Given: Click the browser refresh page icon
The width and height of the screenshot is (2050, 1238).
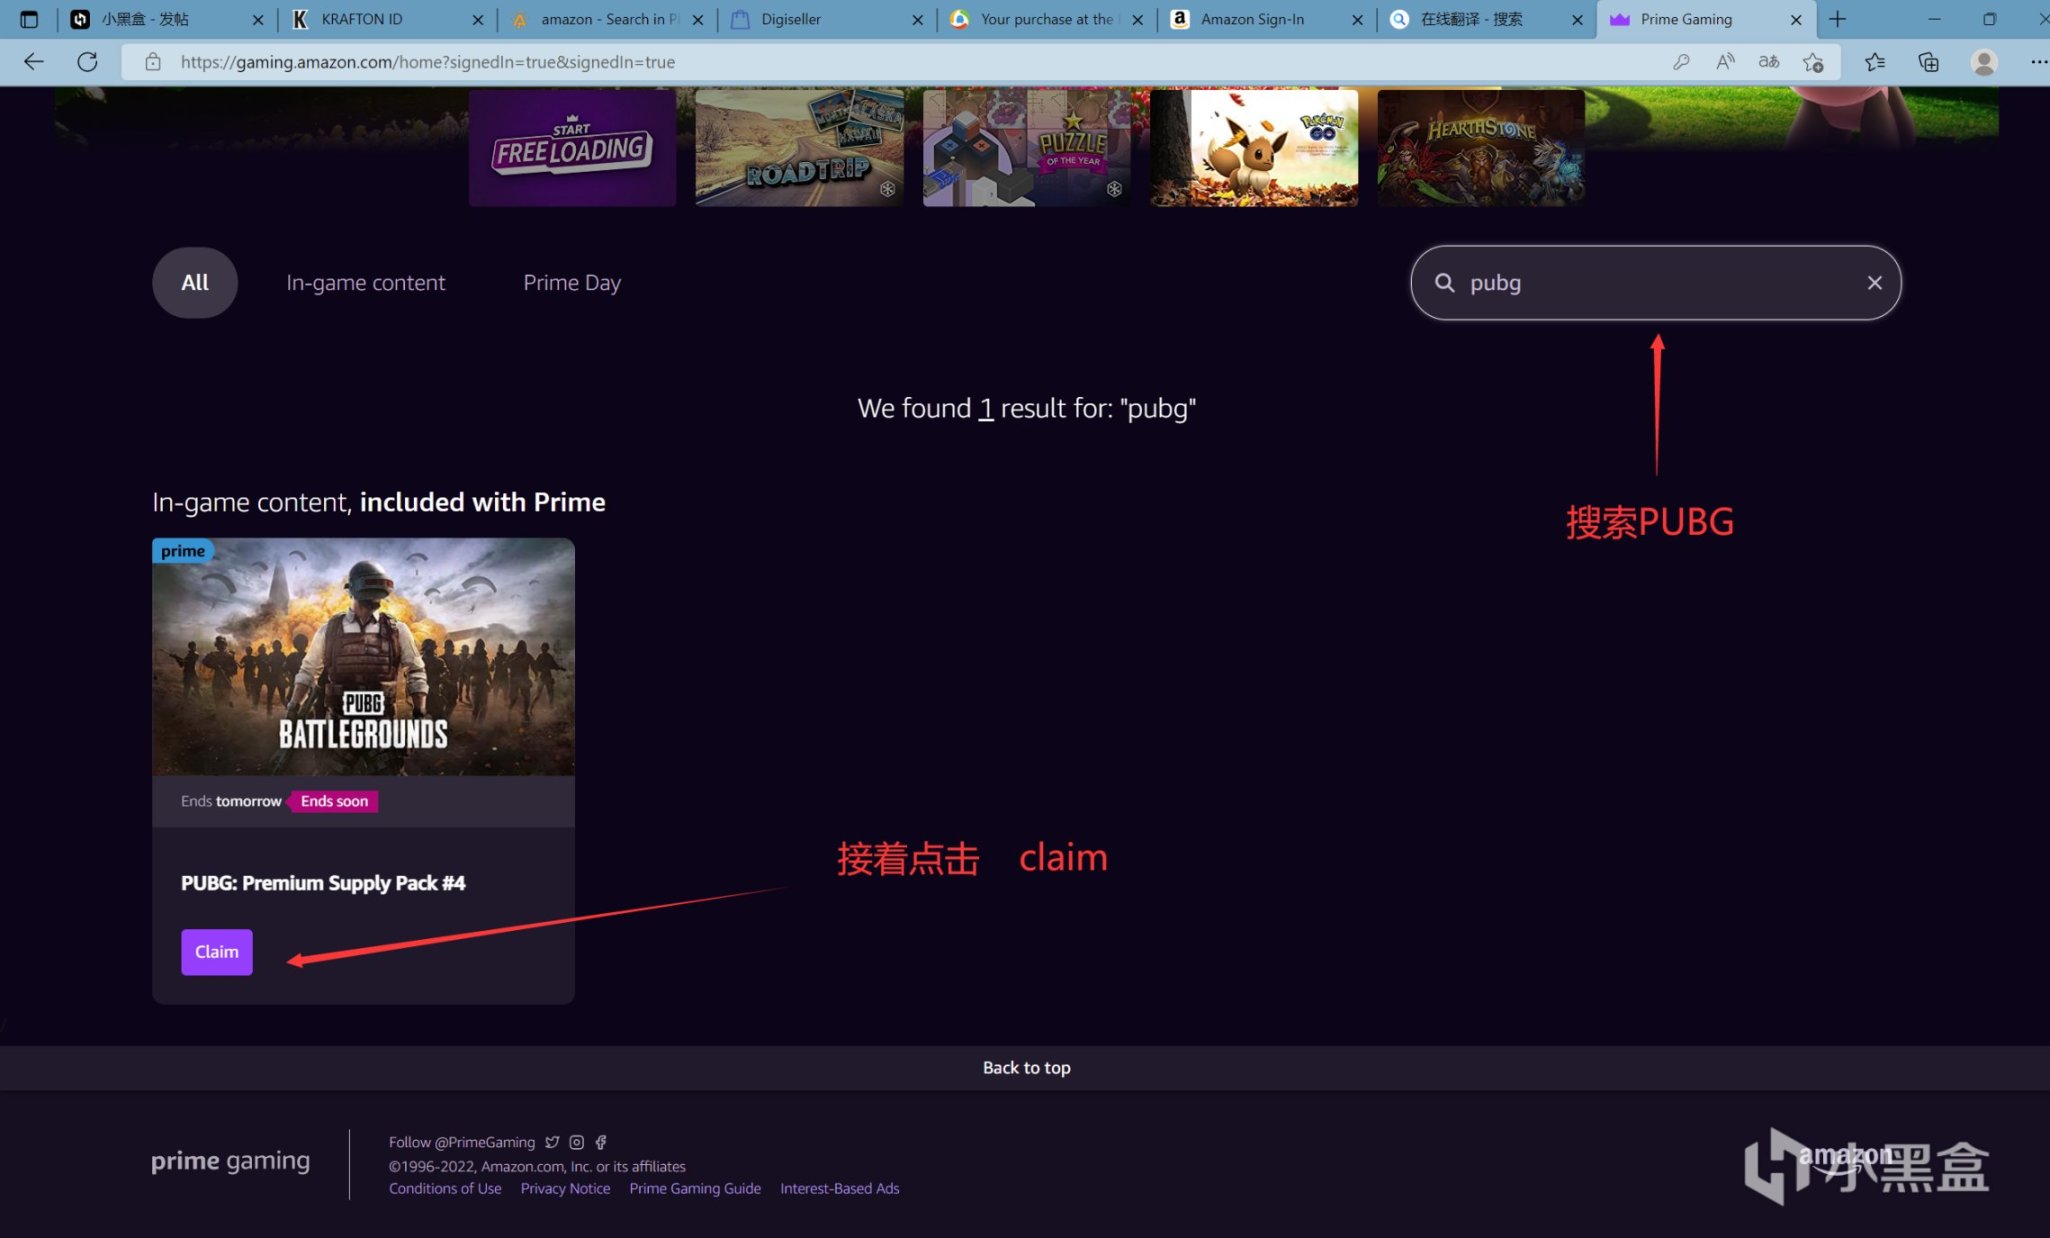Looking at the screenshot, I should [88, 60].
